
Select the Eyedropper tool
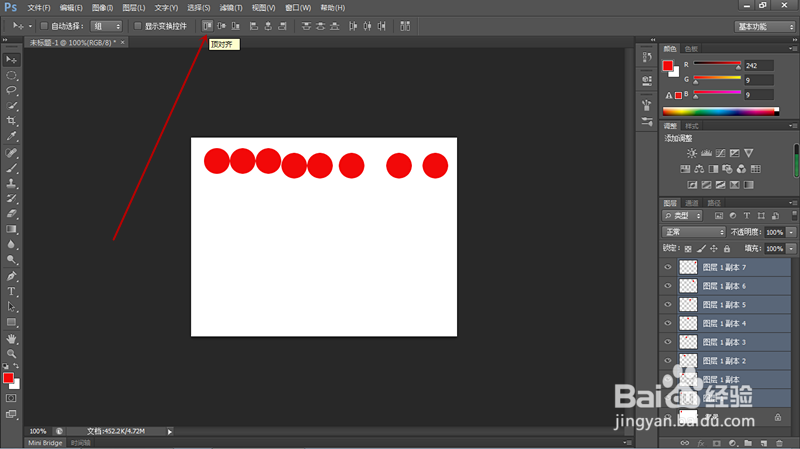[x=11, y=136]
